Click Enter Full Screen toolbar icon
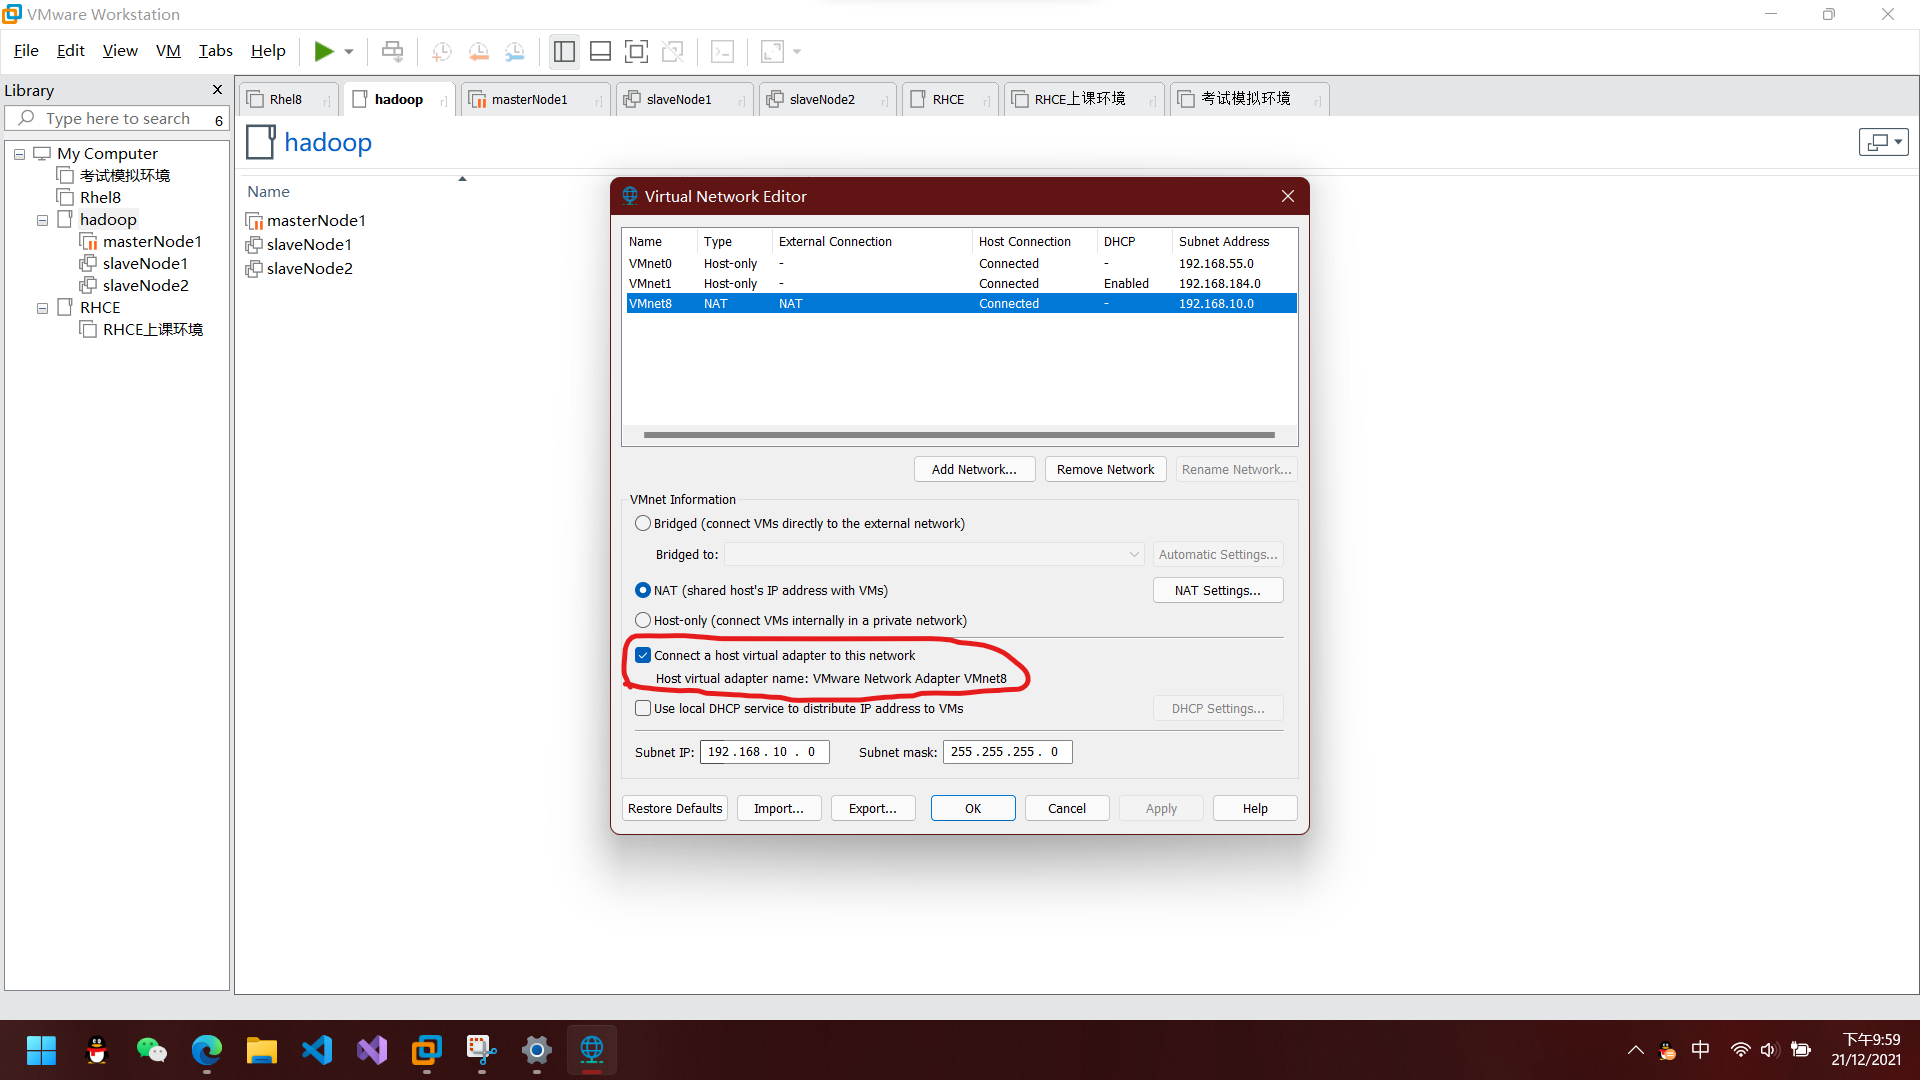This screenshot has width=1920, height=1080. 636,51
